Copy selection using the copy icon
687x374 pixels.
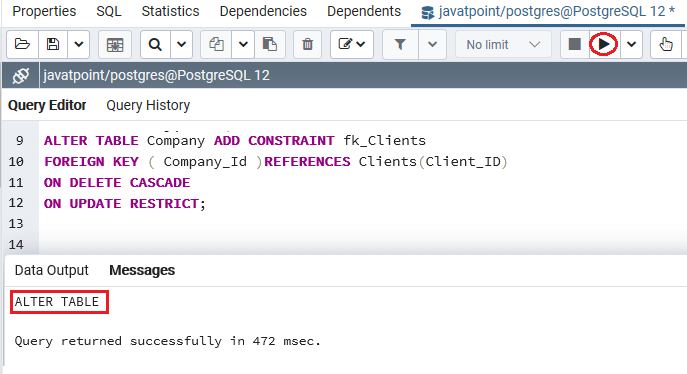click(x=216, y=44)
